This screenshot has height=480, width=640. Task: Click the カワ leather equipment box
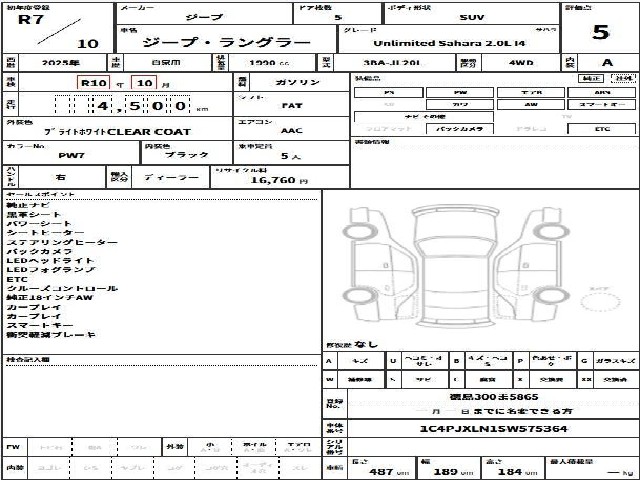coord(460,104)
